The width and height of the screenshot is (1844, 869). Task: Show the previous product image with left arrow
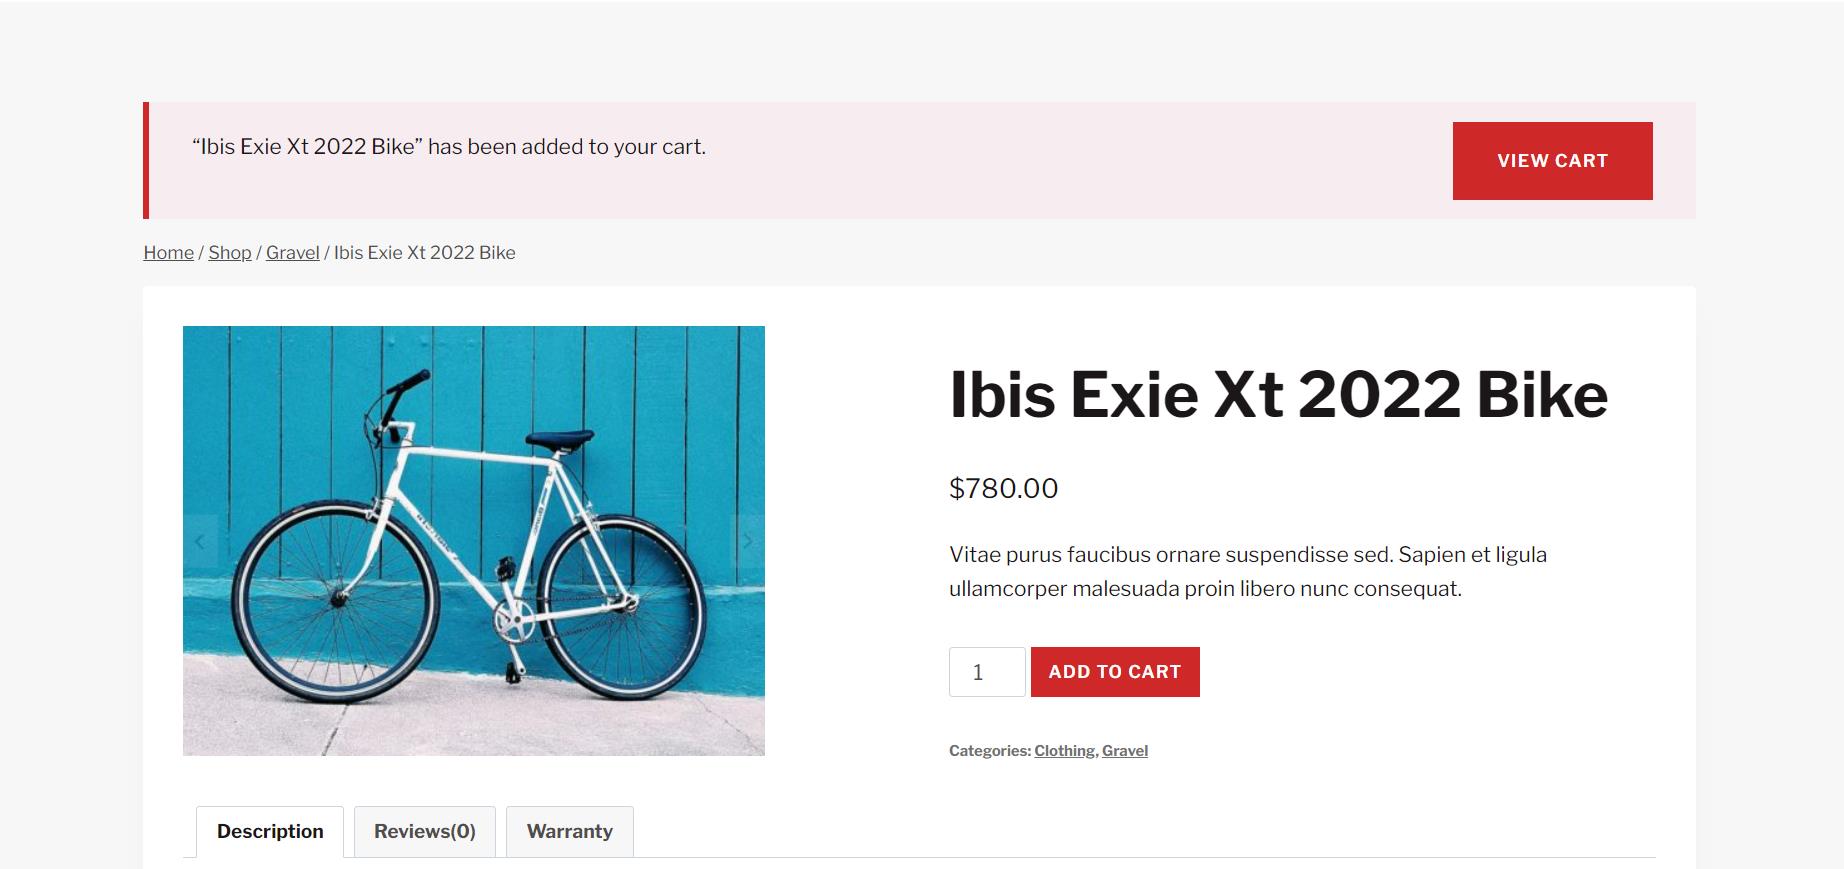(x=200, y=541)
